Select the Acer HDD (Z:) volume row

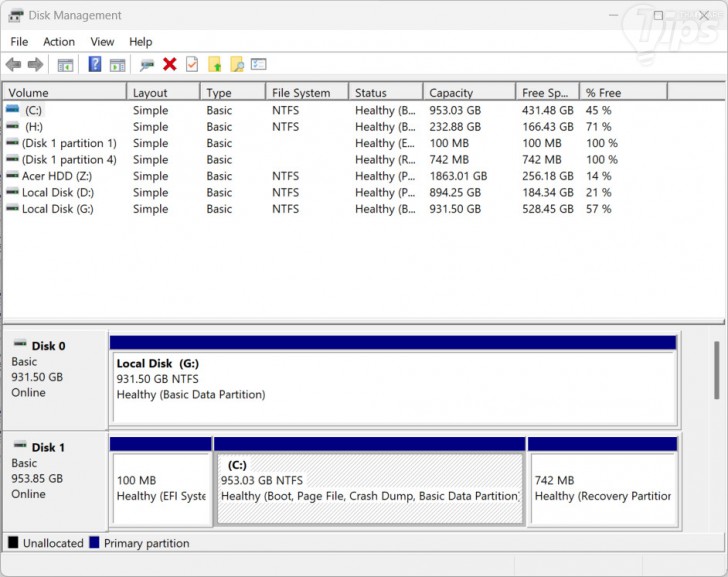click(x=57, y=176)
